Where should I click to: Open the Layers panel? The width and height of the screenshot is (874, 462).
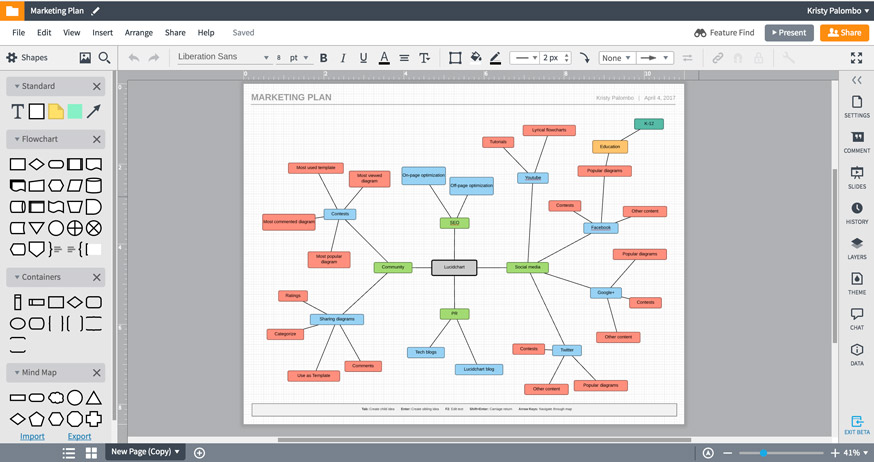[857, 249]
